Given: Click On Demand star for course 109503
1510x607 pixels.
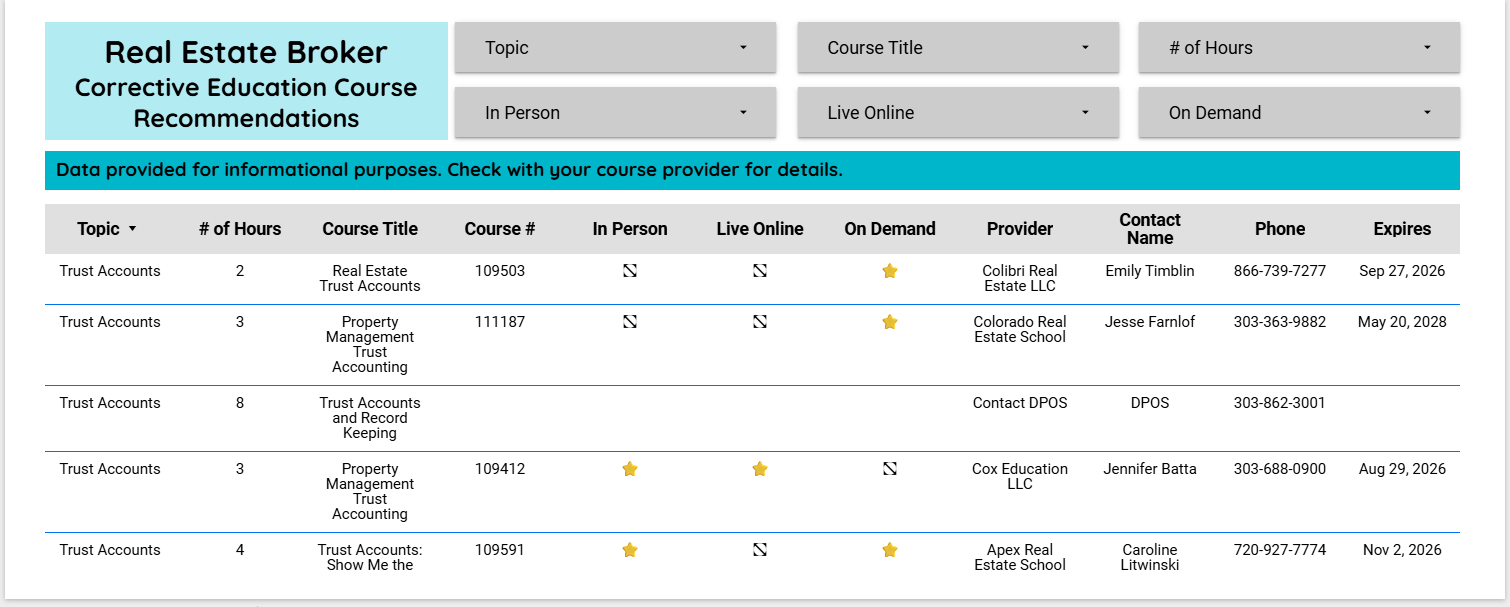Looking at the screenshot, I should 890,271.
